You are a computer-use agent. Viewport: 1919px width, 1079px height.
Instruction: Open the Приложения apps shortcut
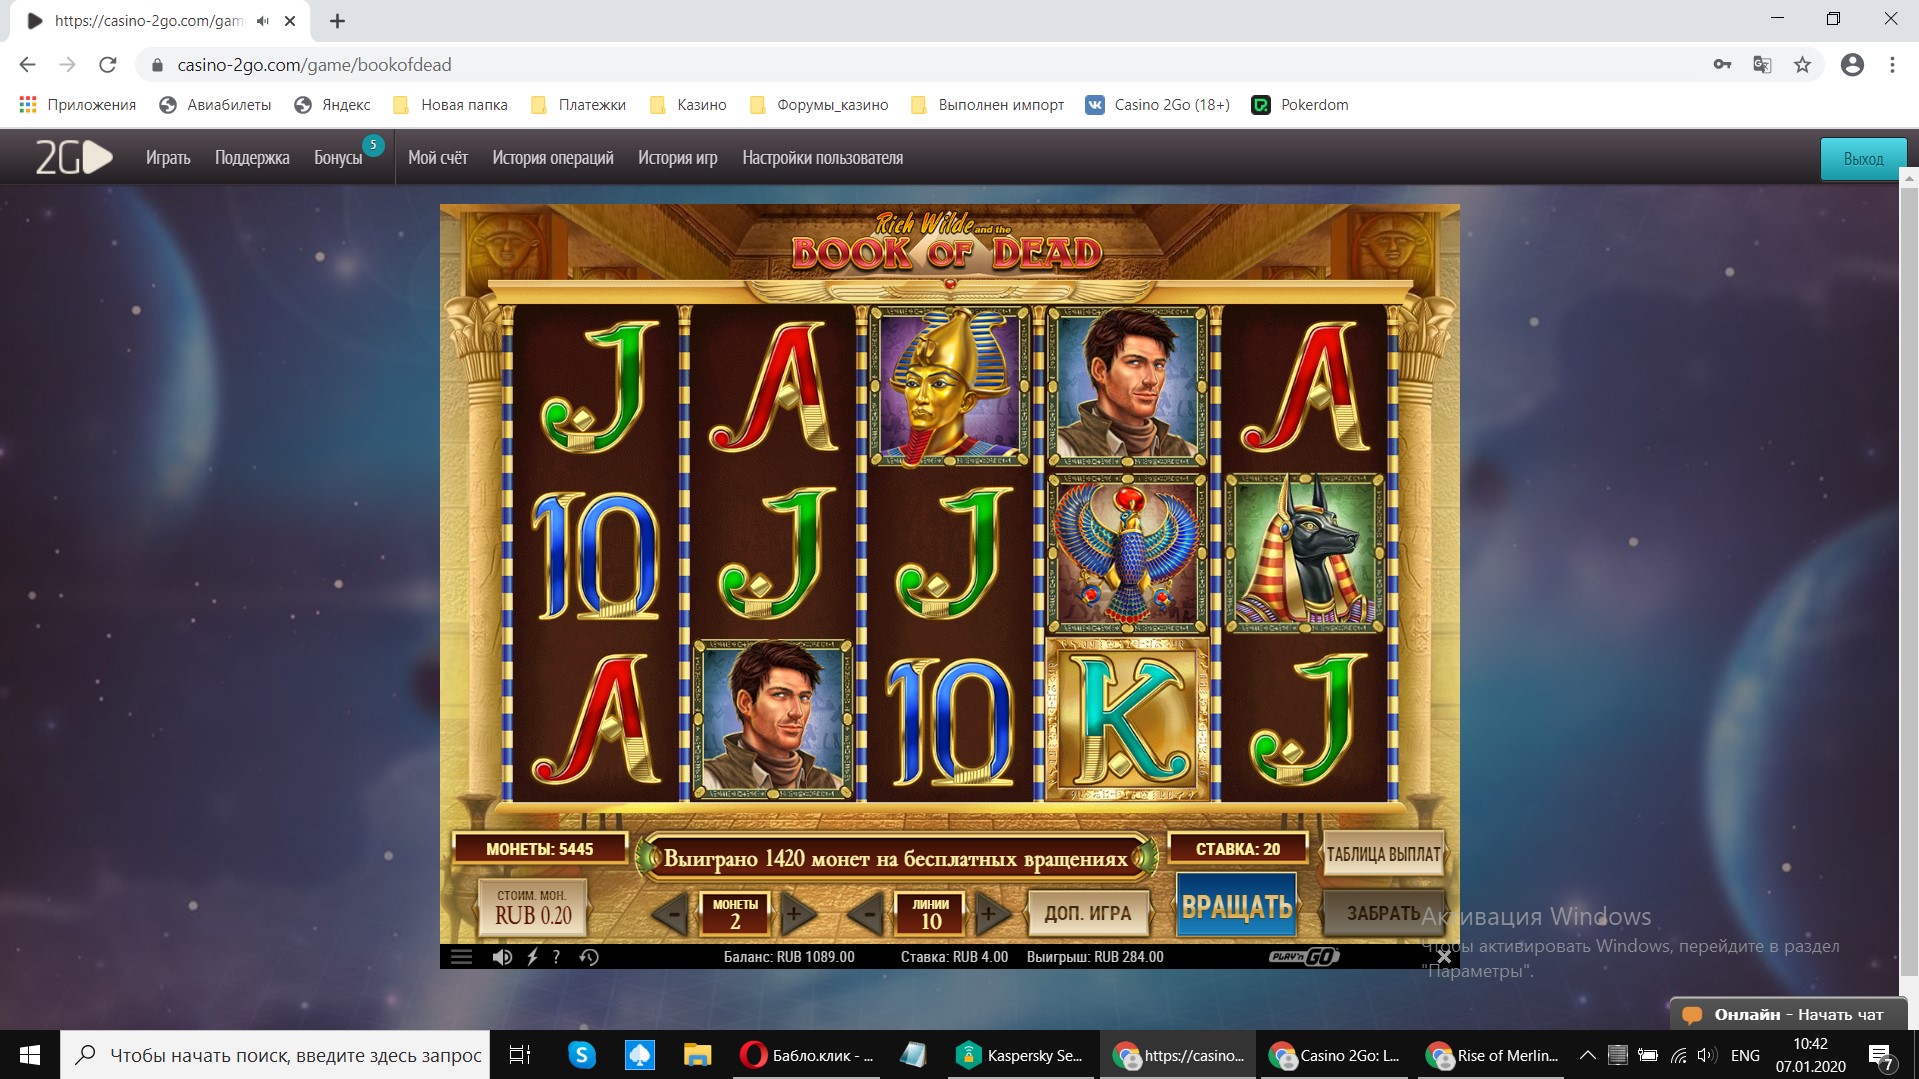(x=77, y=105)
